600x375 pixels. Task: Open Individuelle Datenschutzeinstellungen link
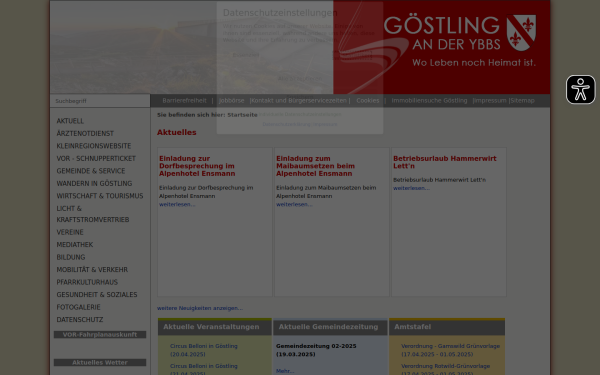pyautogui.click(x=300, y=114)
